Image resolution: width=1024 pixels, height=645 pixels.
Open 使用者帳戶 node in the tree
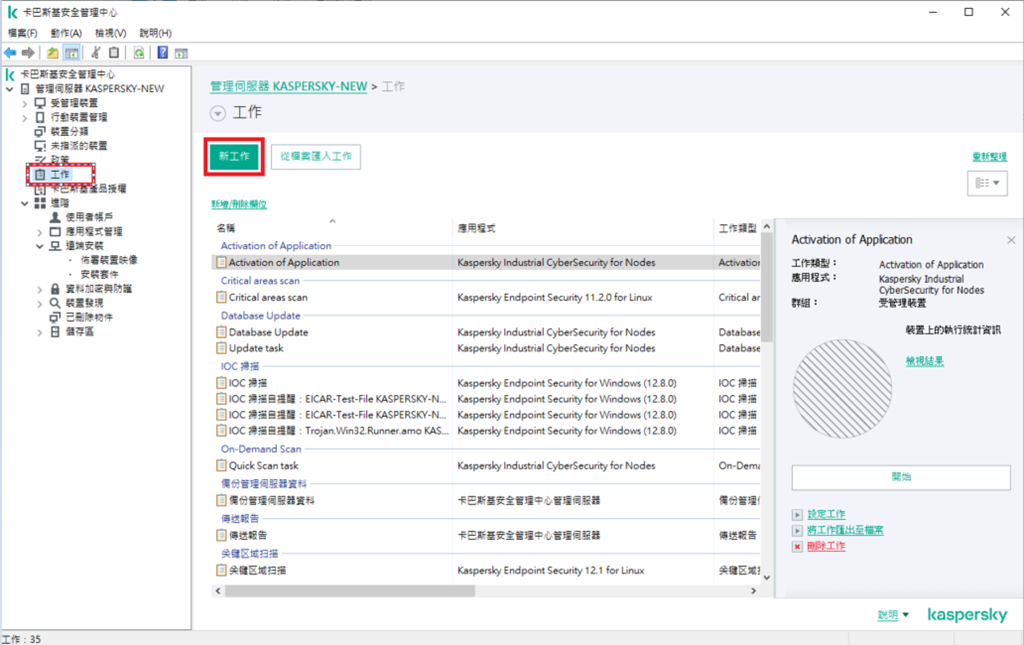(x=88, y=216)
